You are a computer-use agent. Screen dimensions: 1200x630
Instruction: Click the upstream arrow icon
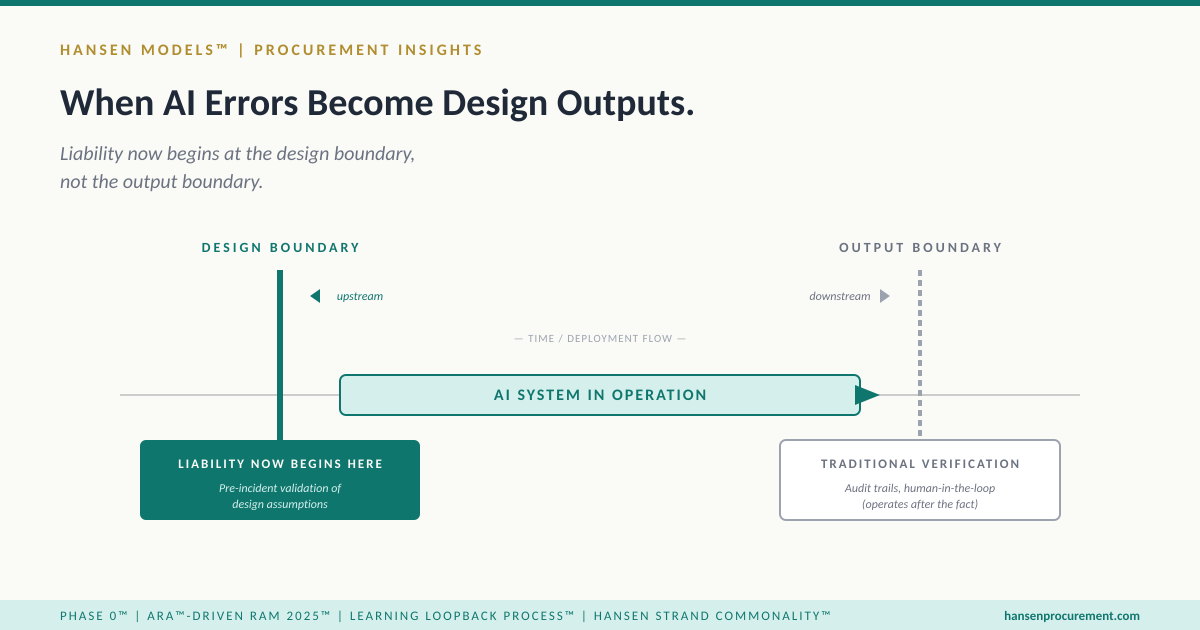click(314, 295)
